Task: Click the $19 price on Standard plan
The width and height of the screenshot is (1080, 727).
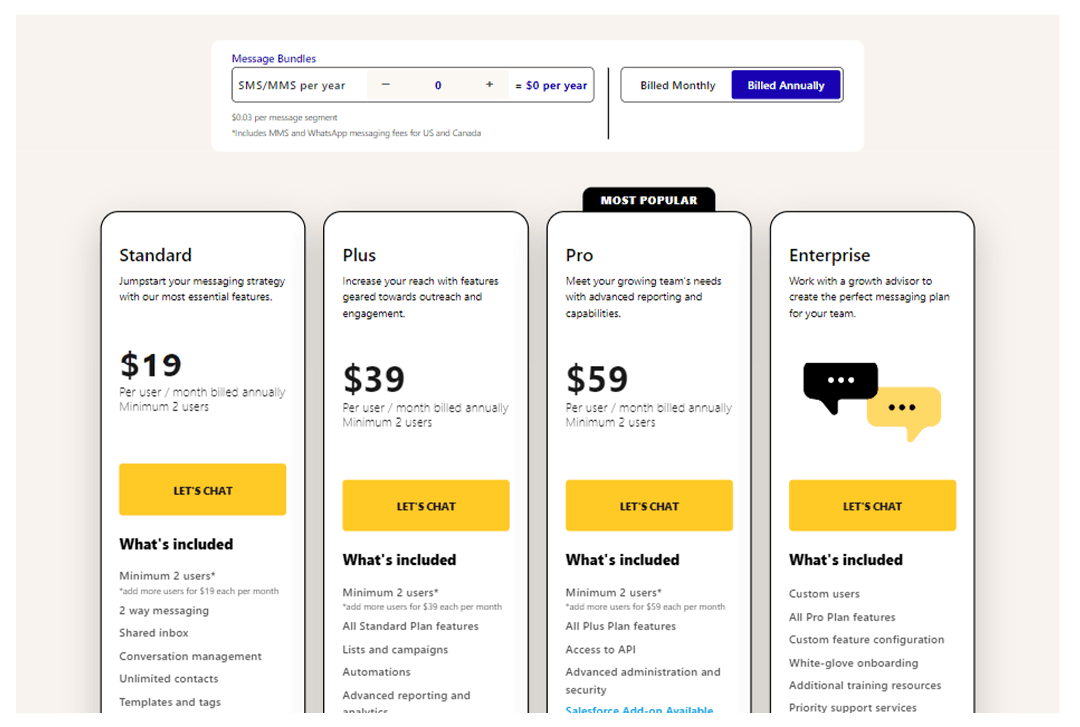Action: click(151, 365)
